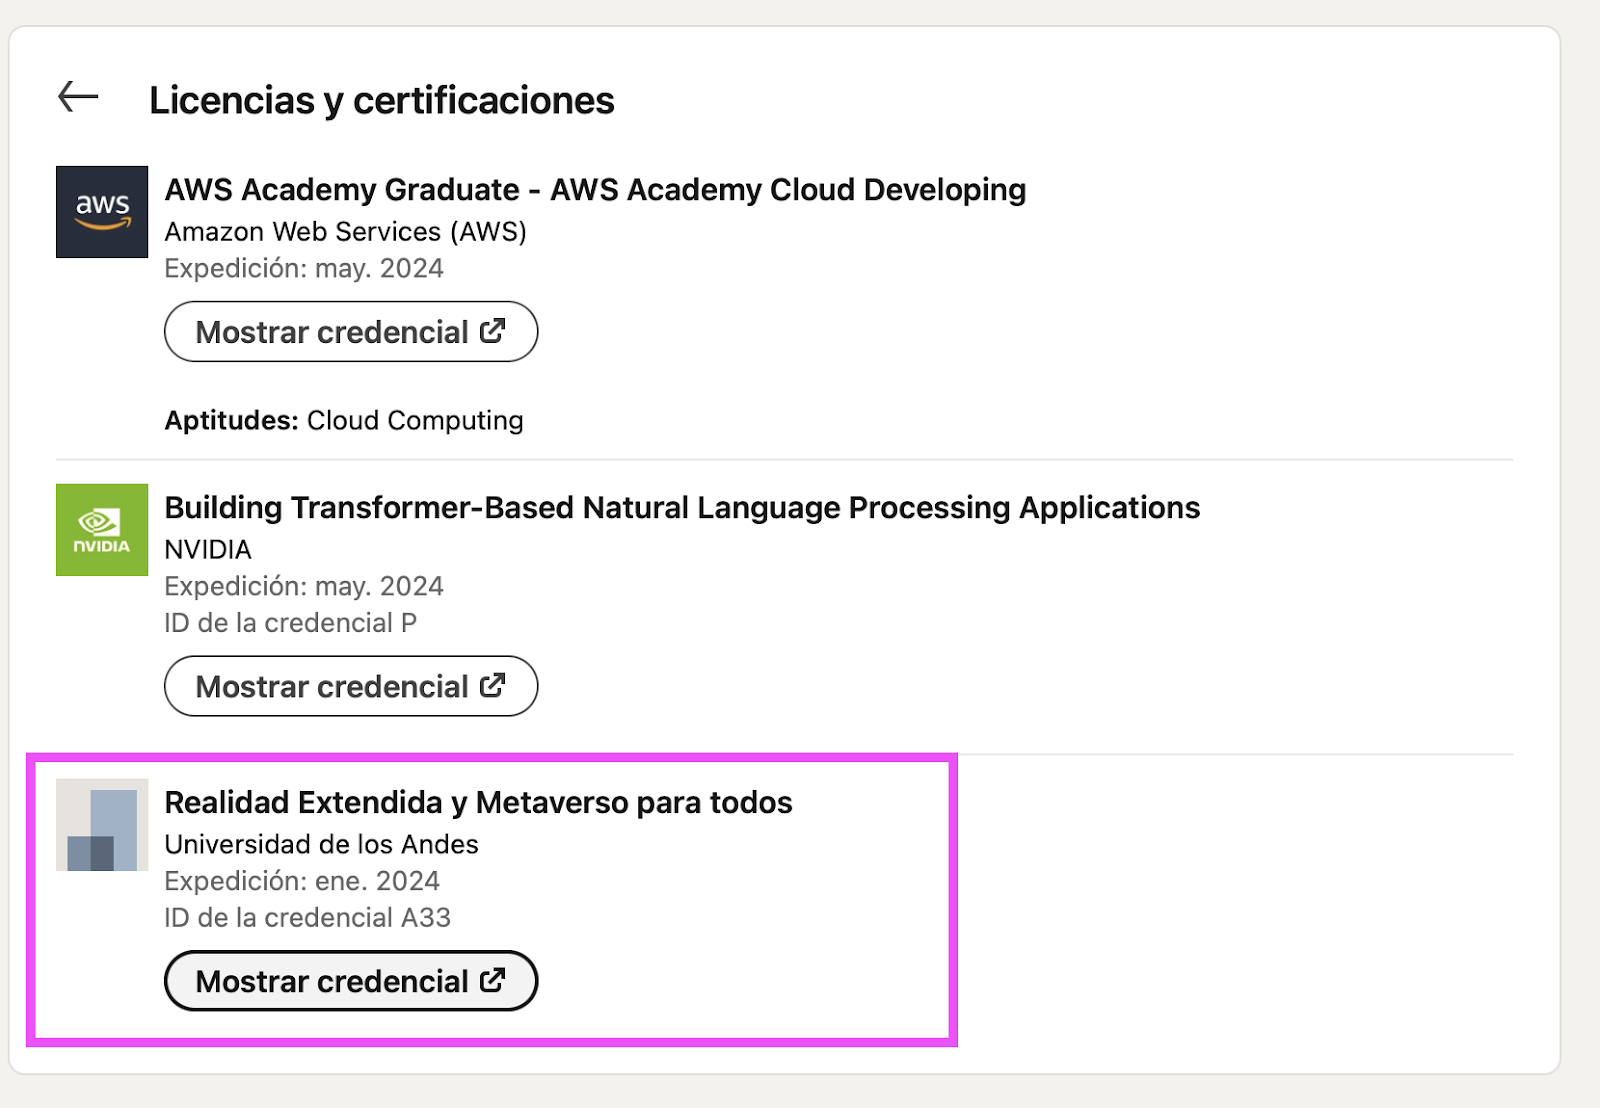Click Mostrar credencial under Realidad Extendida
Screen dimensions: 1600x1108
pyautogui.click(x=351, y=981)
